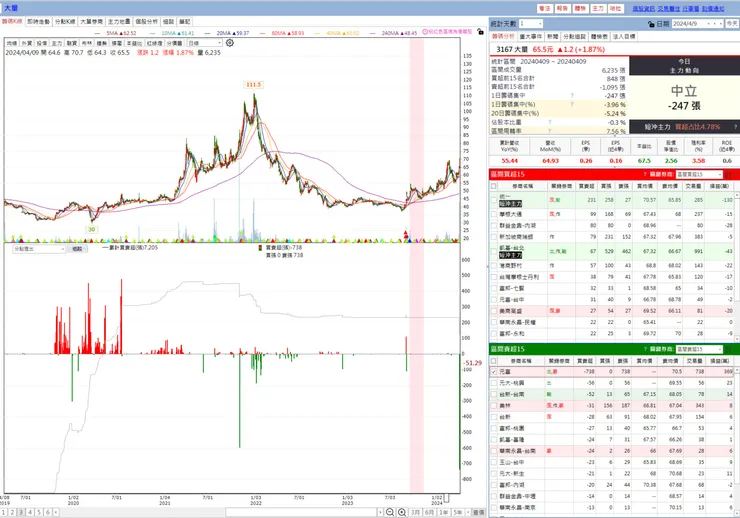The width and height of the screenshot is (740, 518).
Task: Open chart settings gear icon
Action: [229, 43]
